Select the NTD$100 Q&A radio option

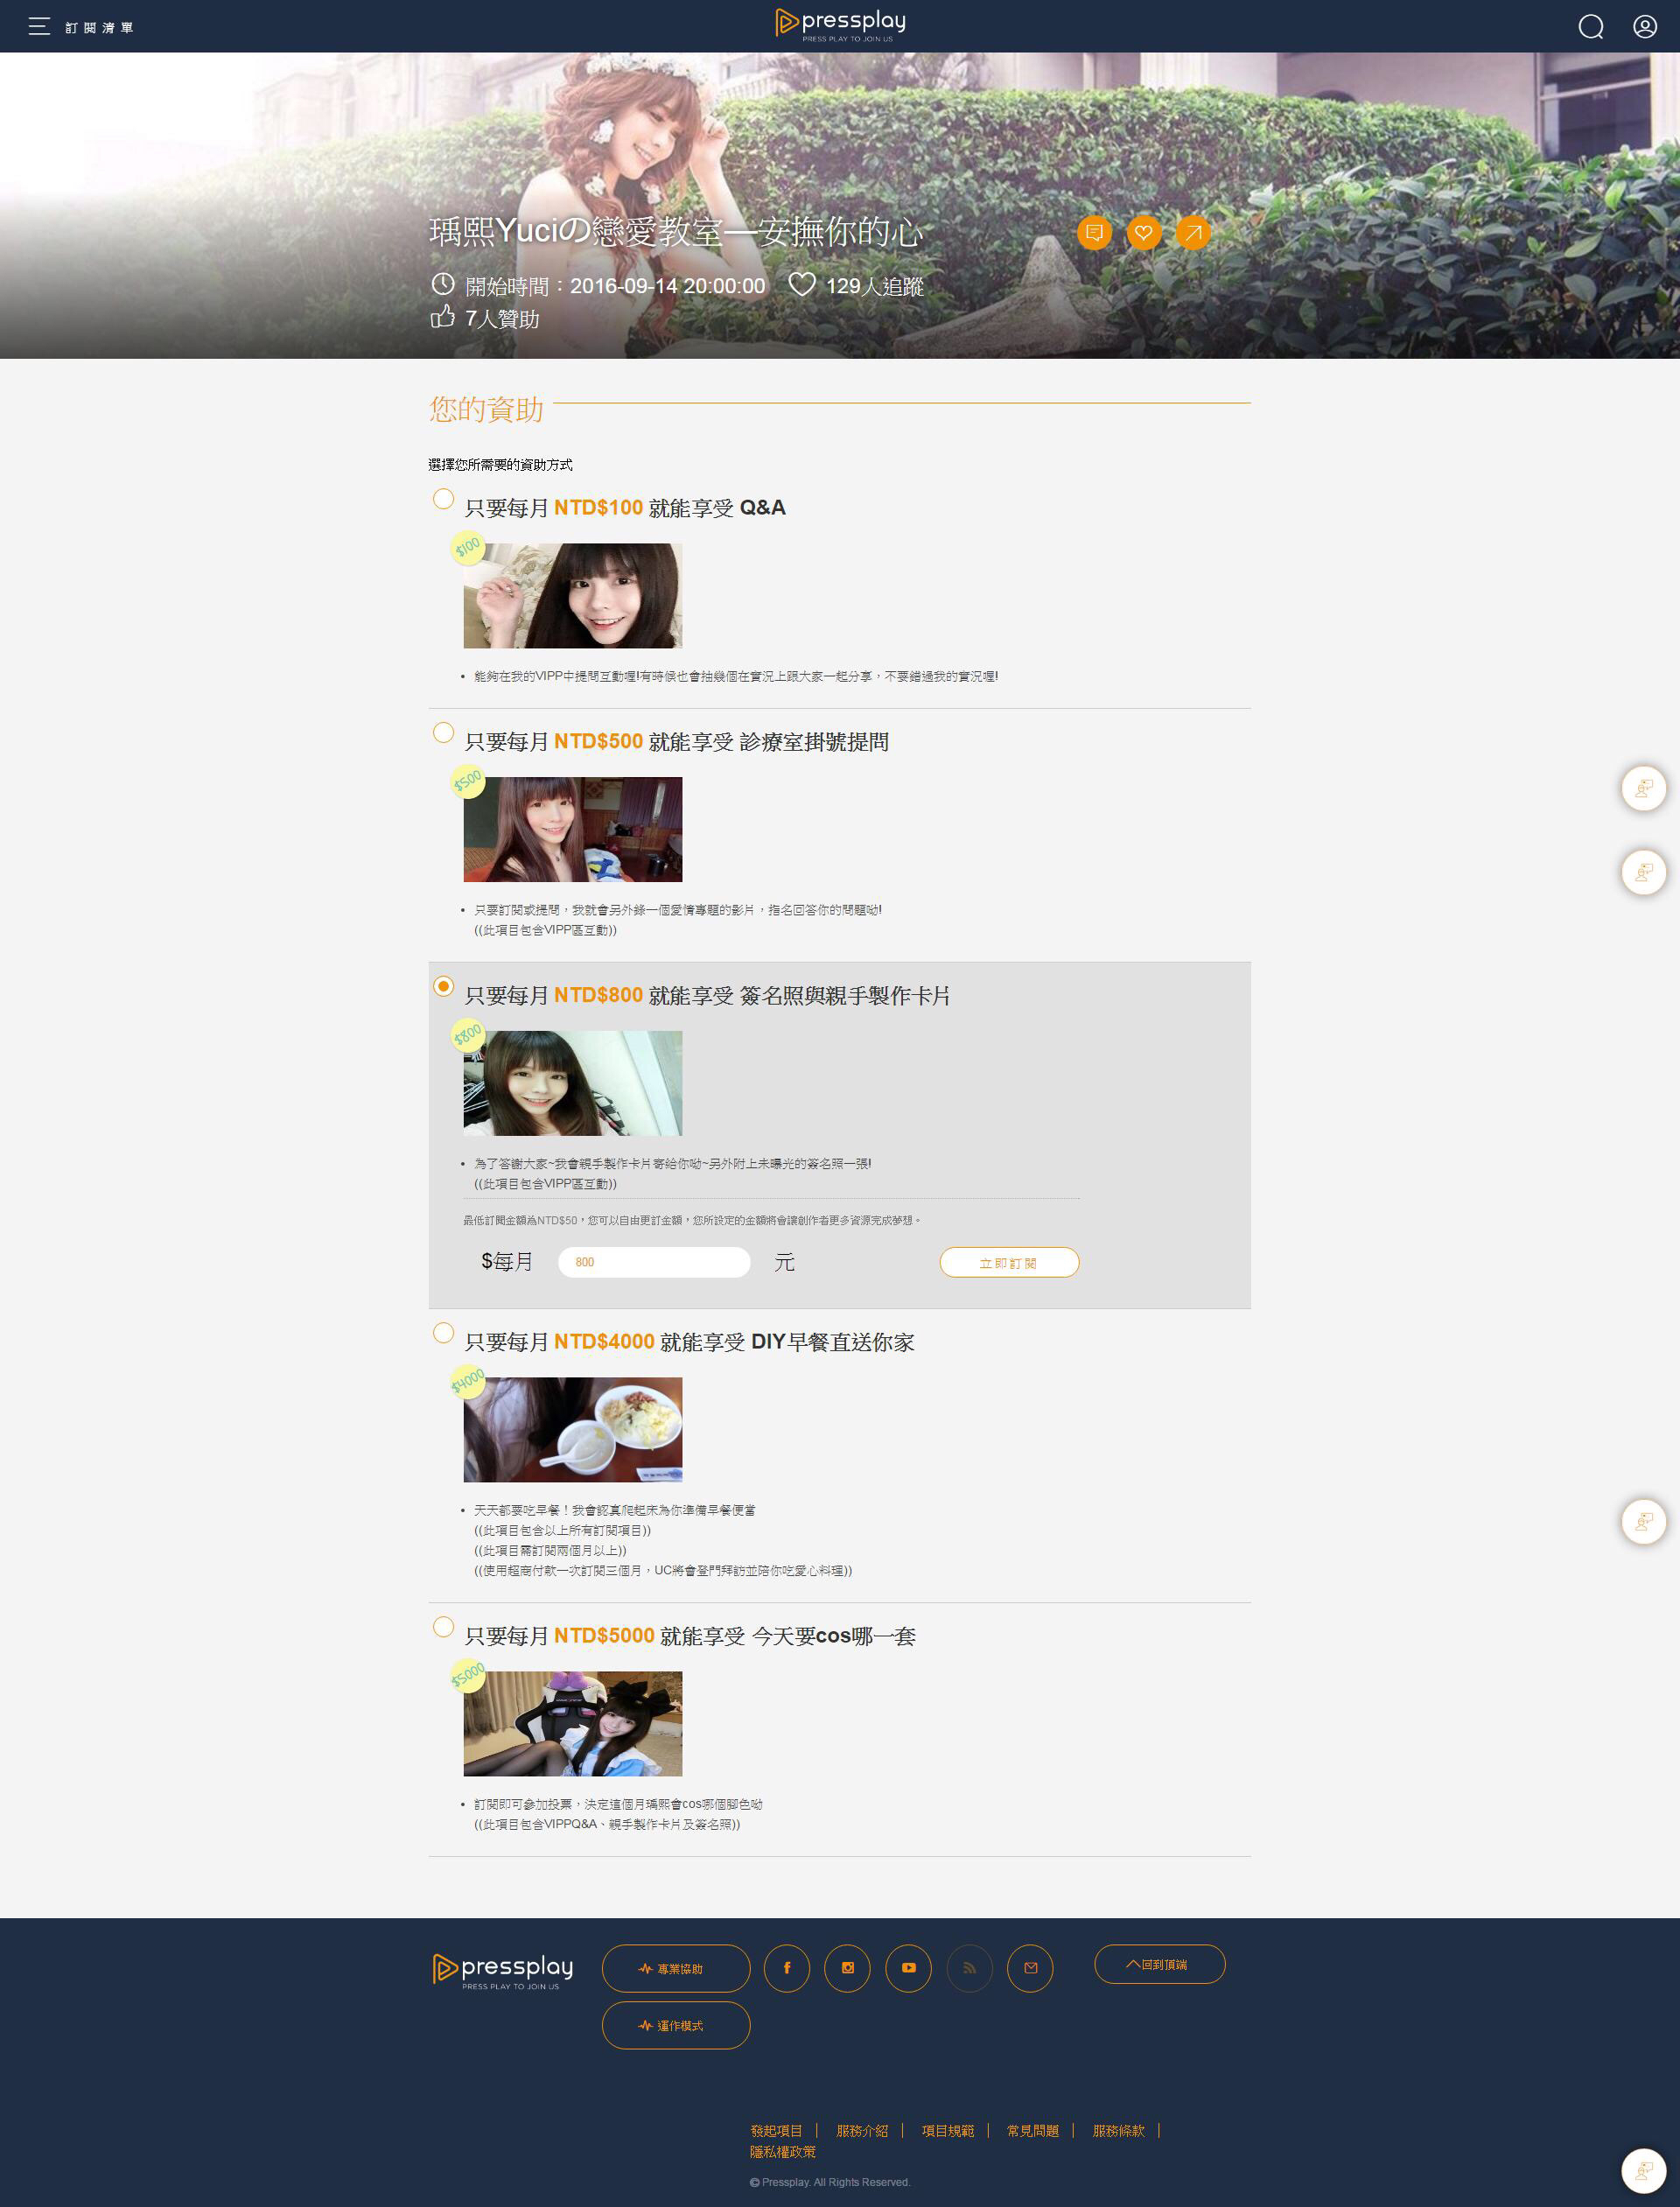(443, 499)
